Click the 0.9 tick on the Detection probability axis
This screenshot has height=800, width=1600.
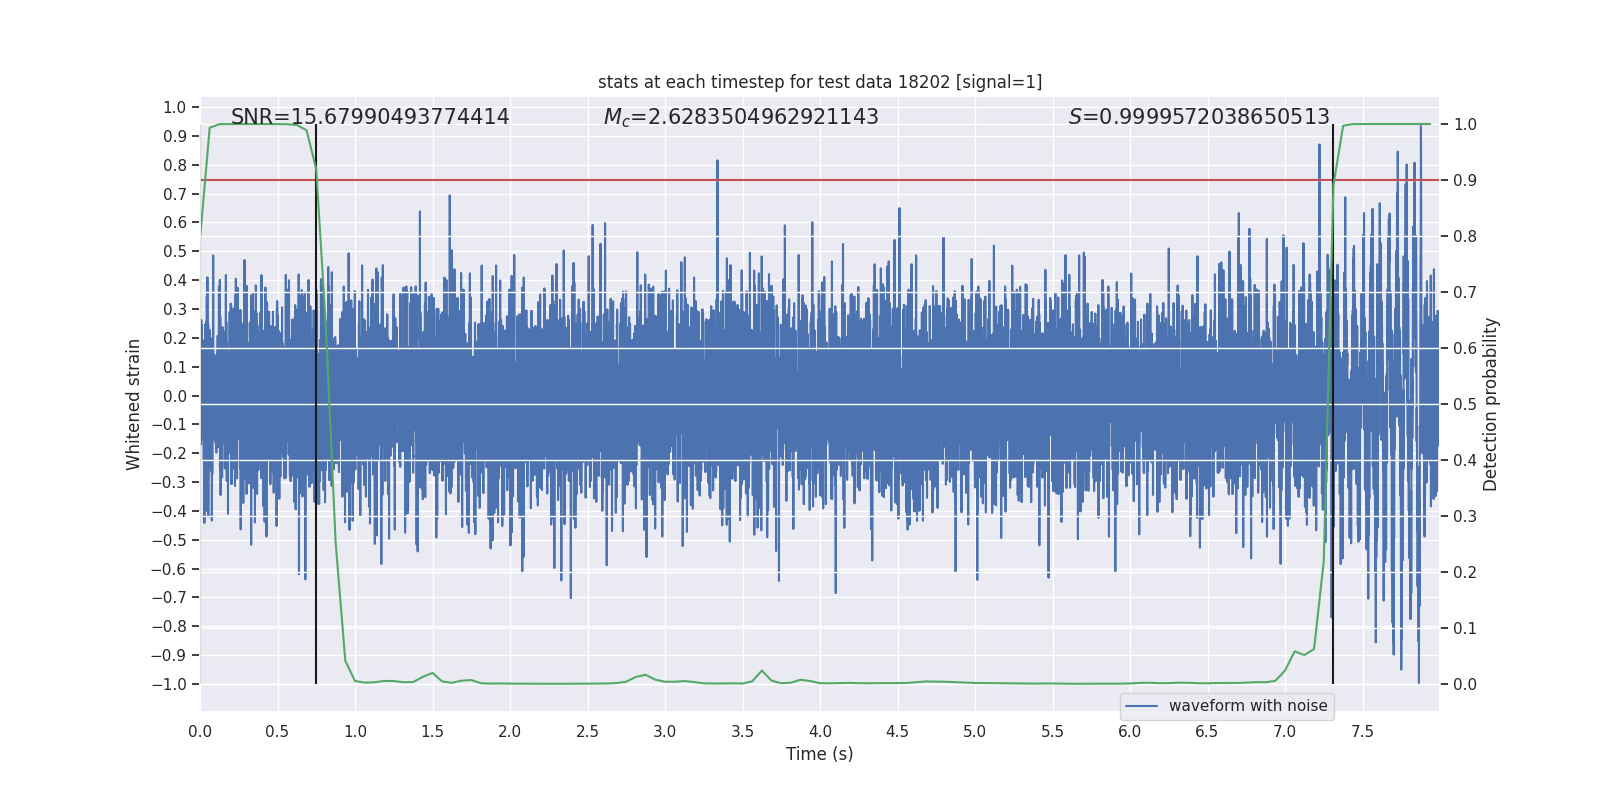pyautogui.click(x=1465, y=181)
